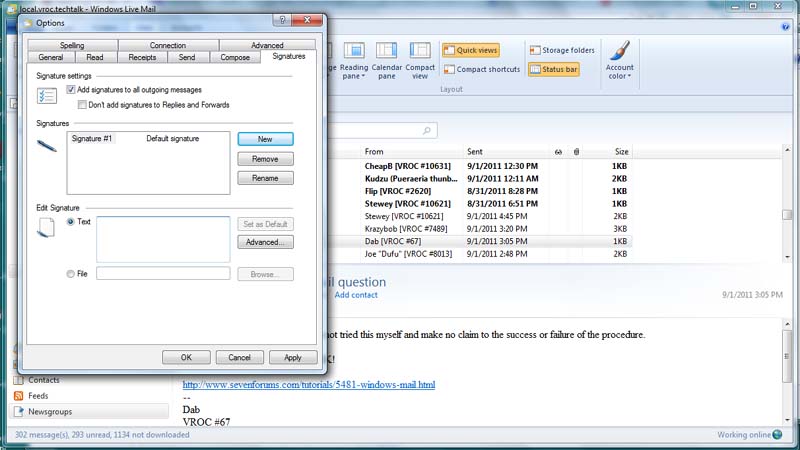This screenshot has width=800, height=450.
Task: Check Don't add signatures to Replies and Forwards
Action: point(82,105)
